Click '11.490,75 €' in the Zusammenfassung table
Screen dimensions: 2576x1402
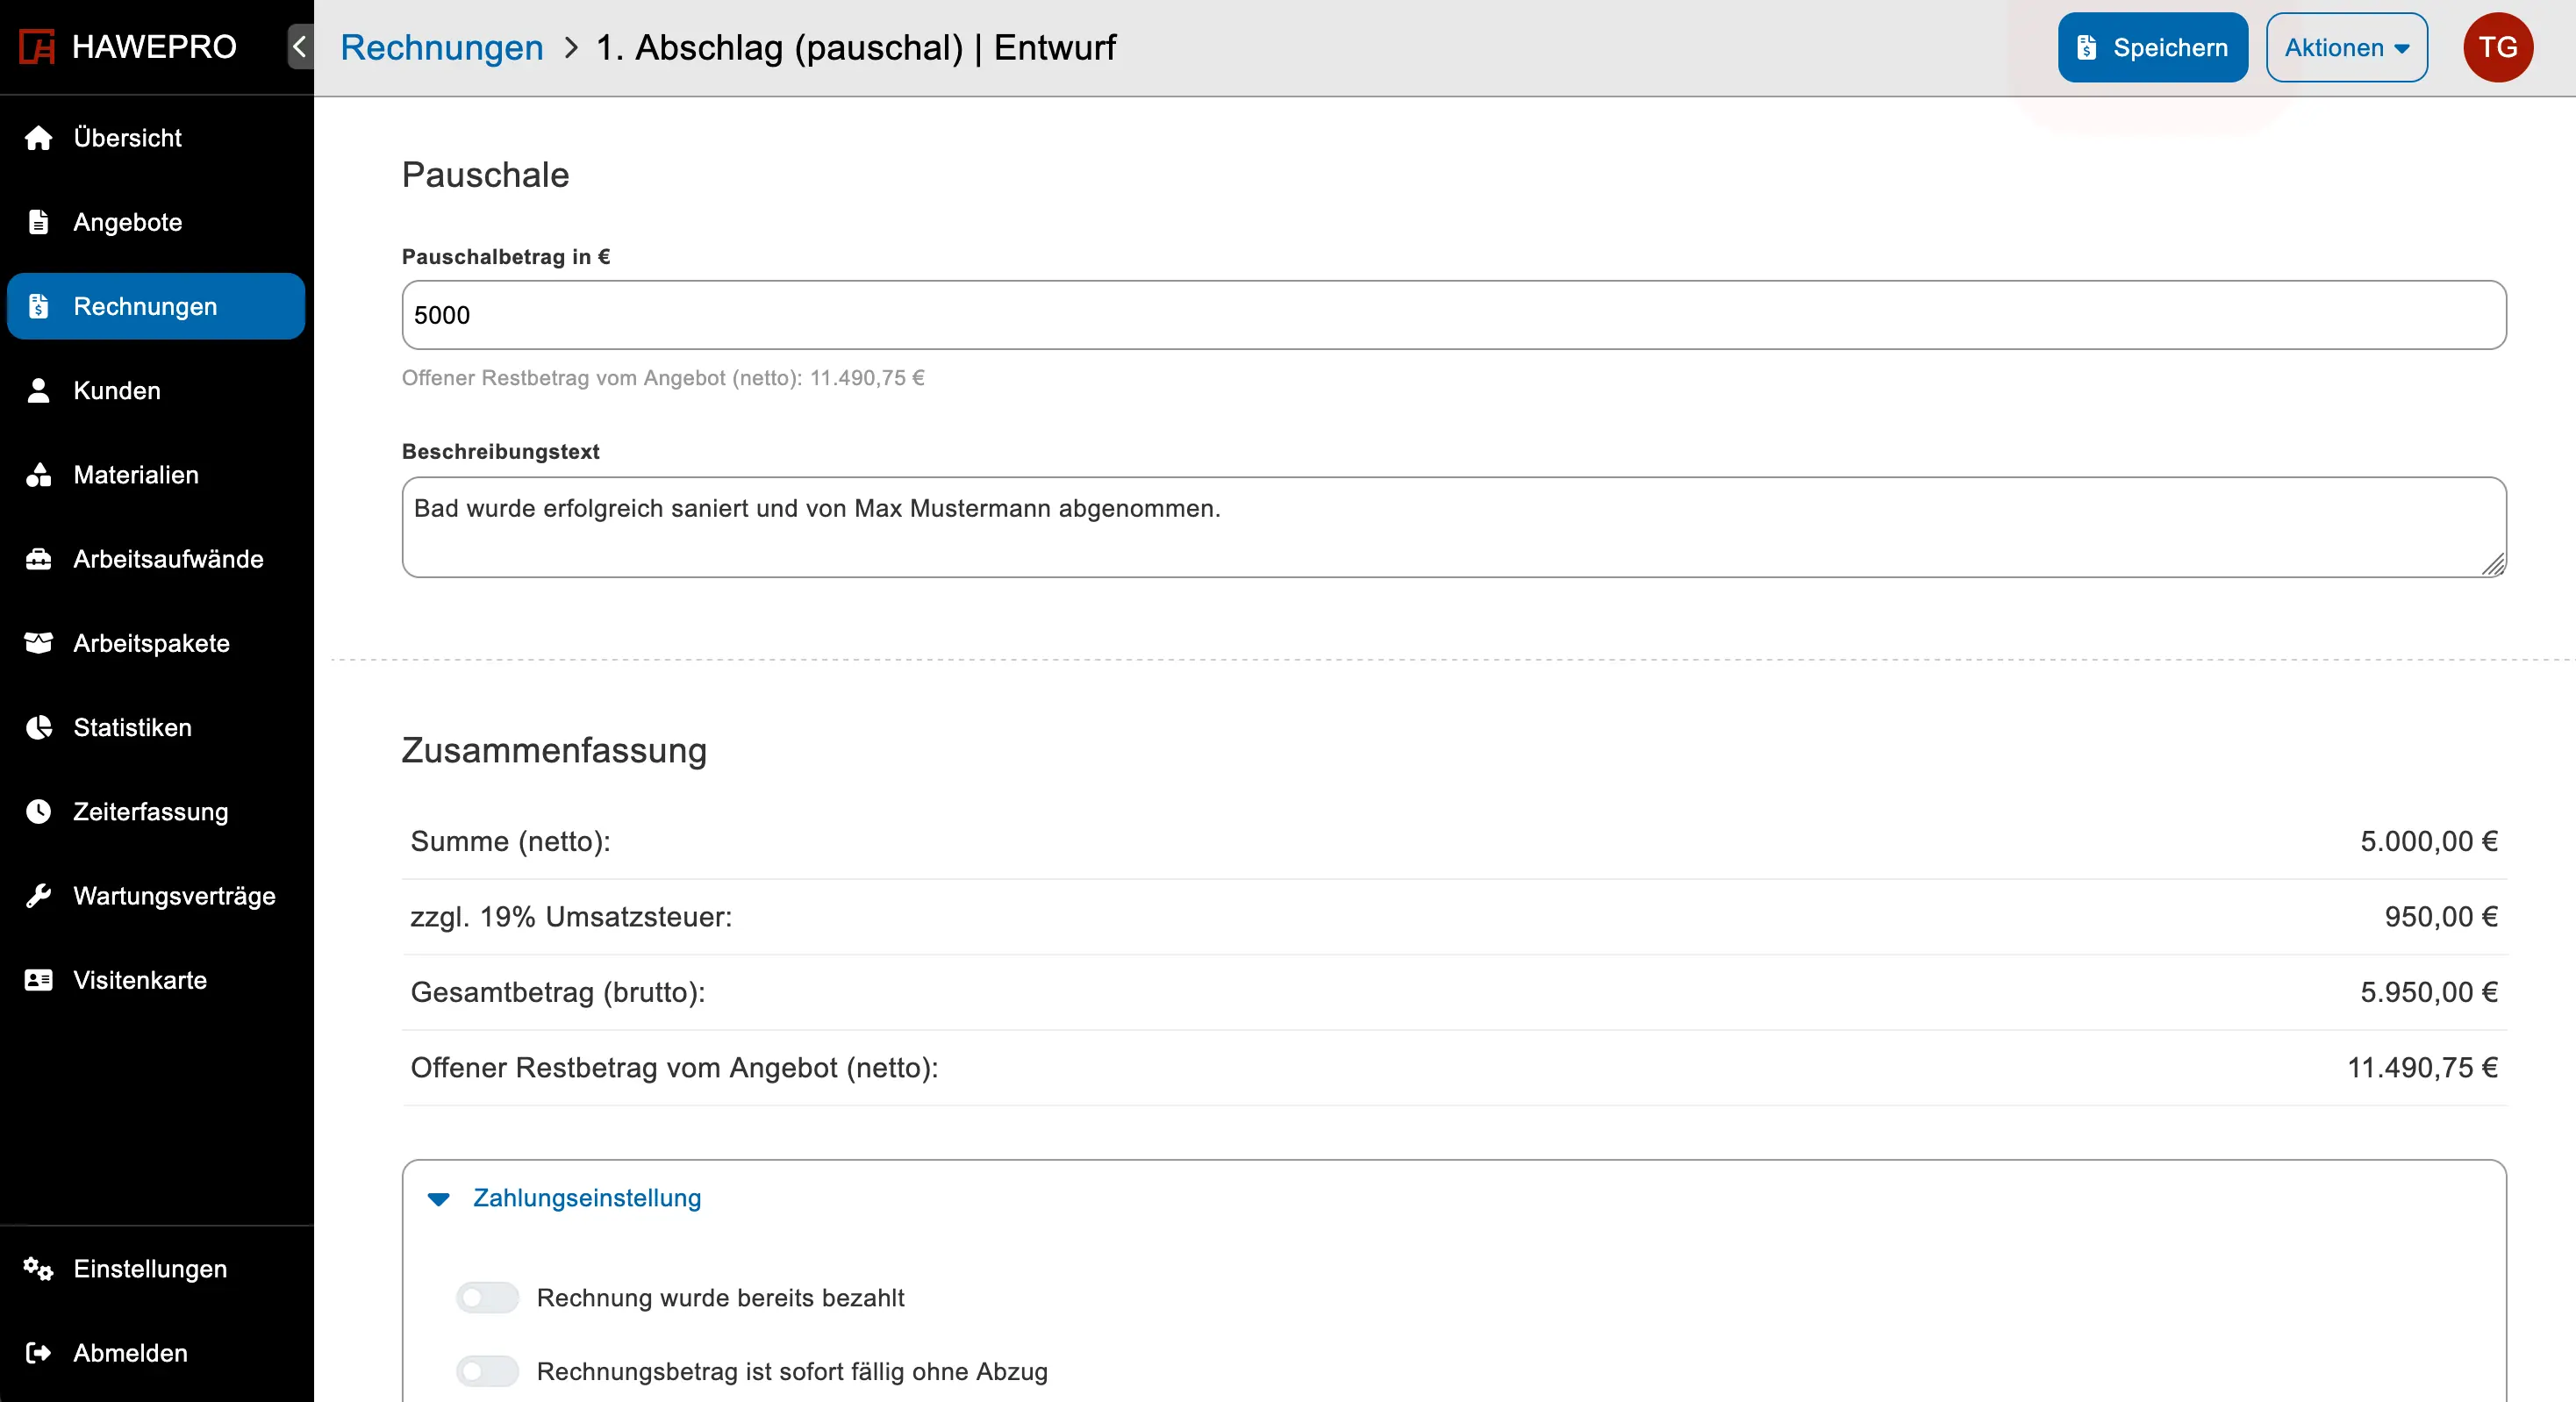[x=2422, y=1068]
